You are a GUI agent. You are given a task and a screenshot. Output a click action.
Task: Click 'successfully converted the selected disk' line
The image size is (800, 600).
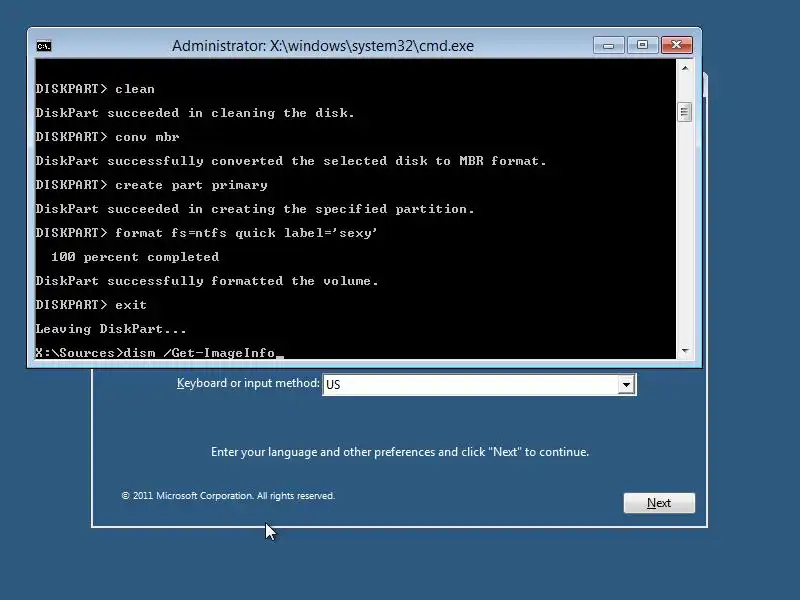pyautogui.click(x=291, y=161)
